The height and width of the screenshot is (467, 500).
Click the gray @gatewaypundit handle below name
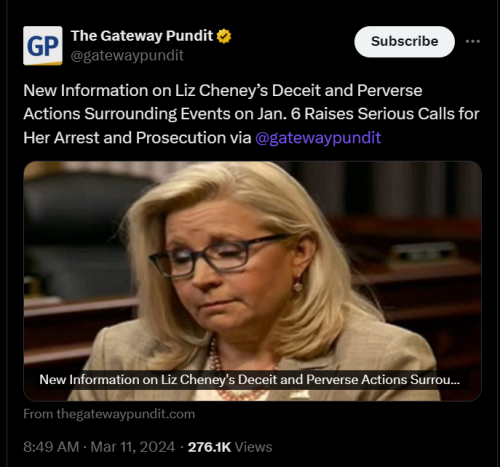[x=127, y=55]
